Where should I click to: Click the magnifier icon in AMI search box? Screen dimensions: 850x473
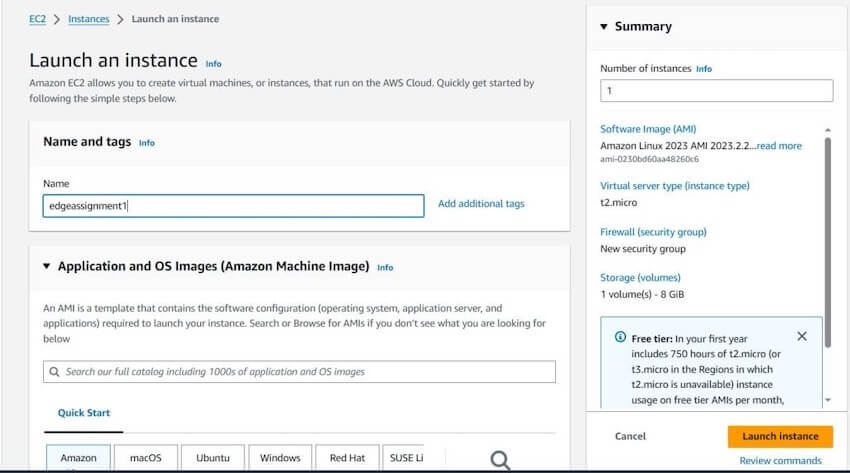55,372
